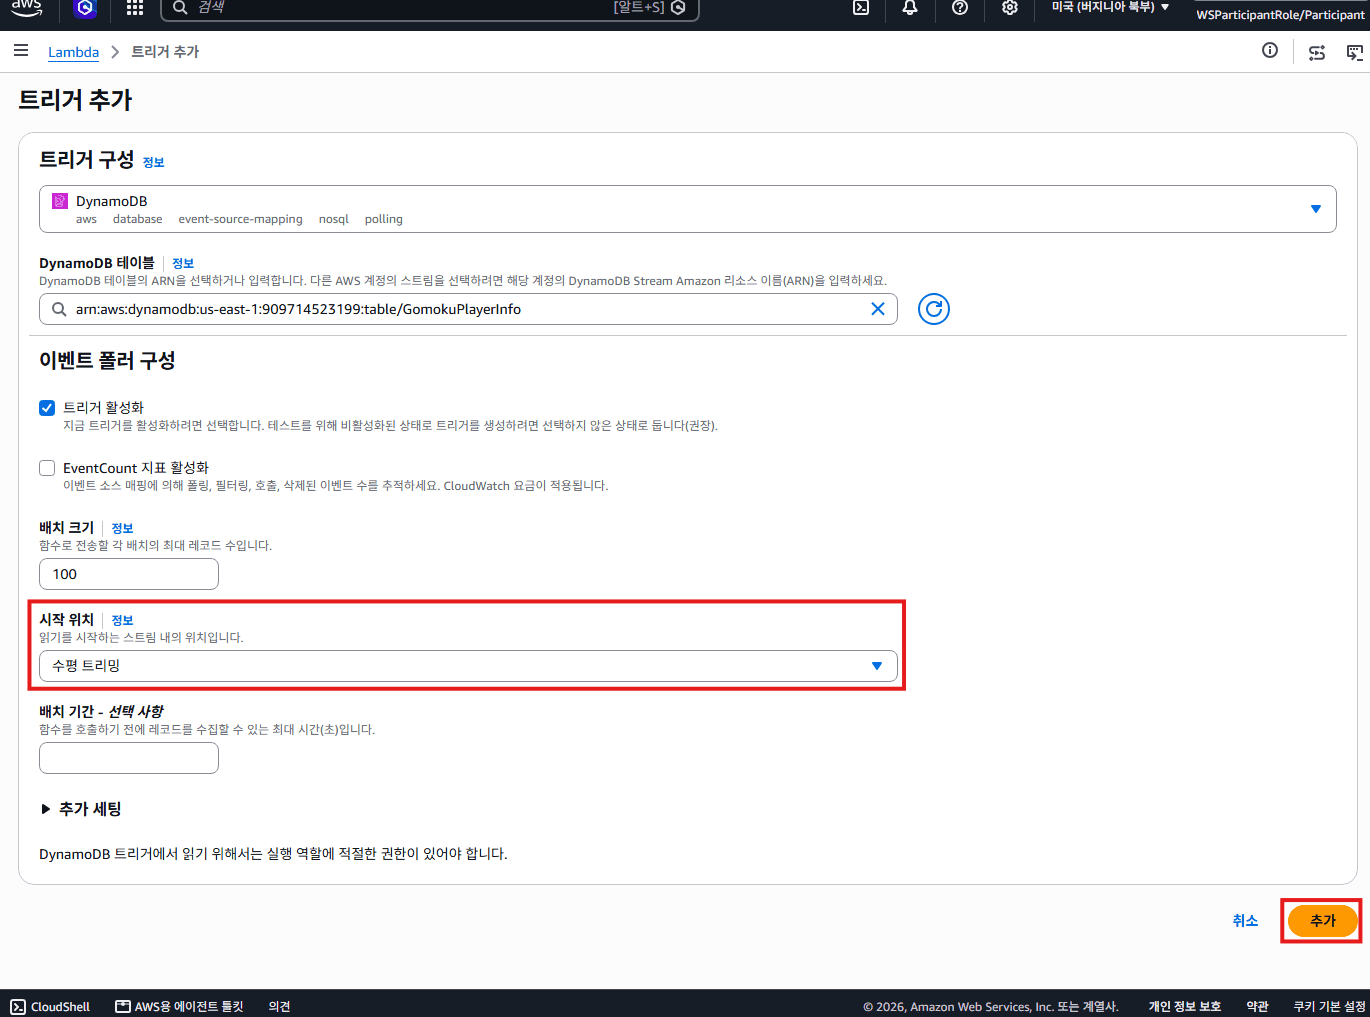
Task: Open the side navigation hamburger menu
Action: (x=21, y=51)
